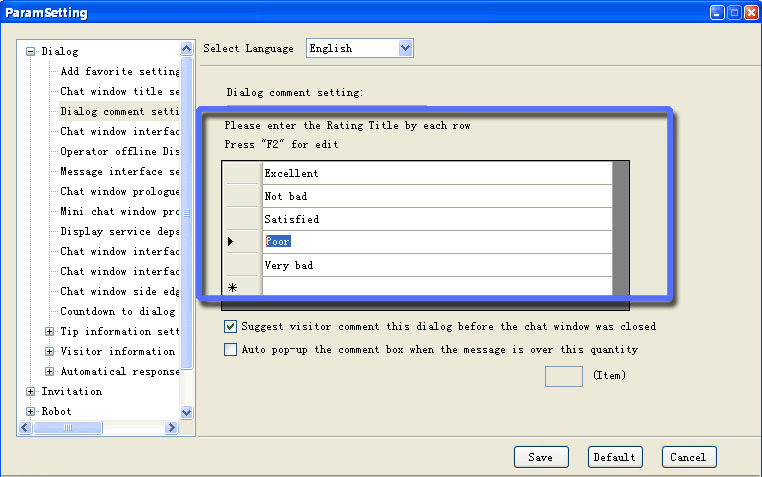Select Robot in the tree
The image size is (762, 477).
click(x=56, y=411)
